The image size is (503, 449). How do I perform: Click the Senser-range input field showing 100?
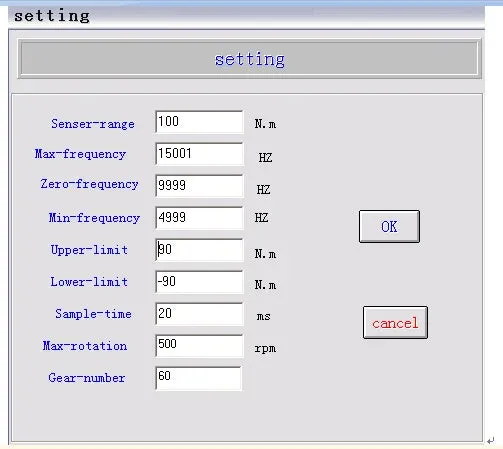[199, 122]
